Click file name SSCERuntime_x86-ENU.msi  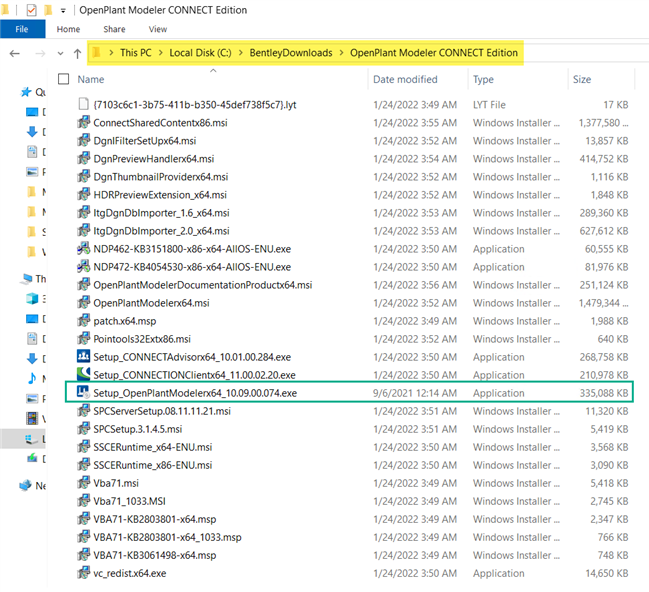(153, 465)
